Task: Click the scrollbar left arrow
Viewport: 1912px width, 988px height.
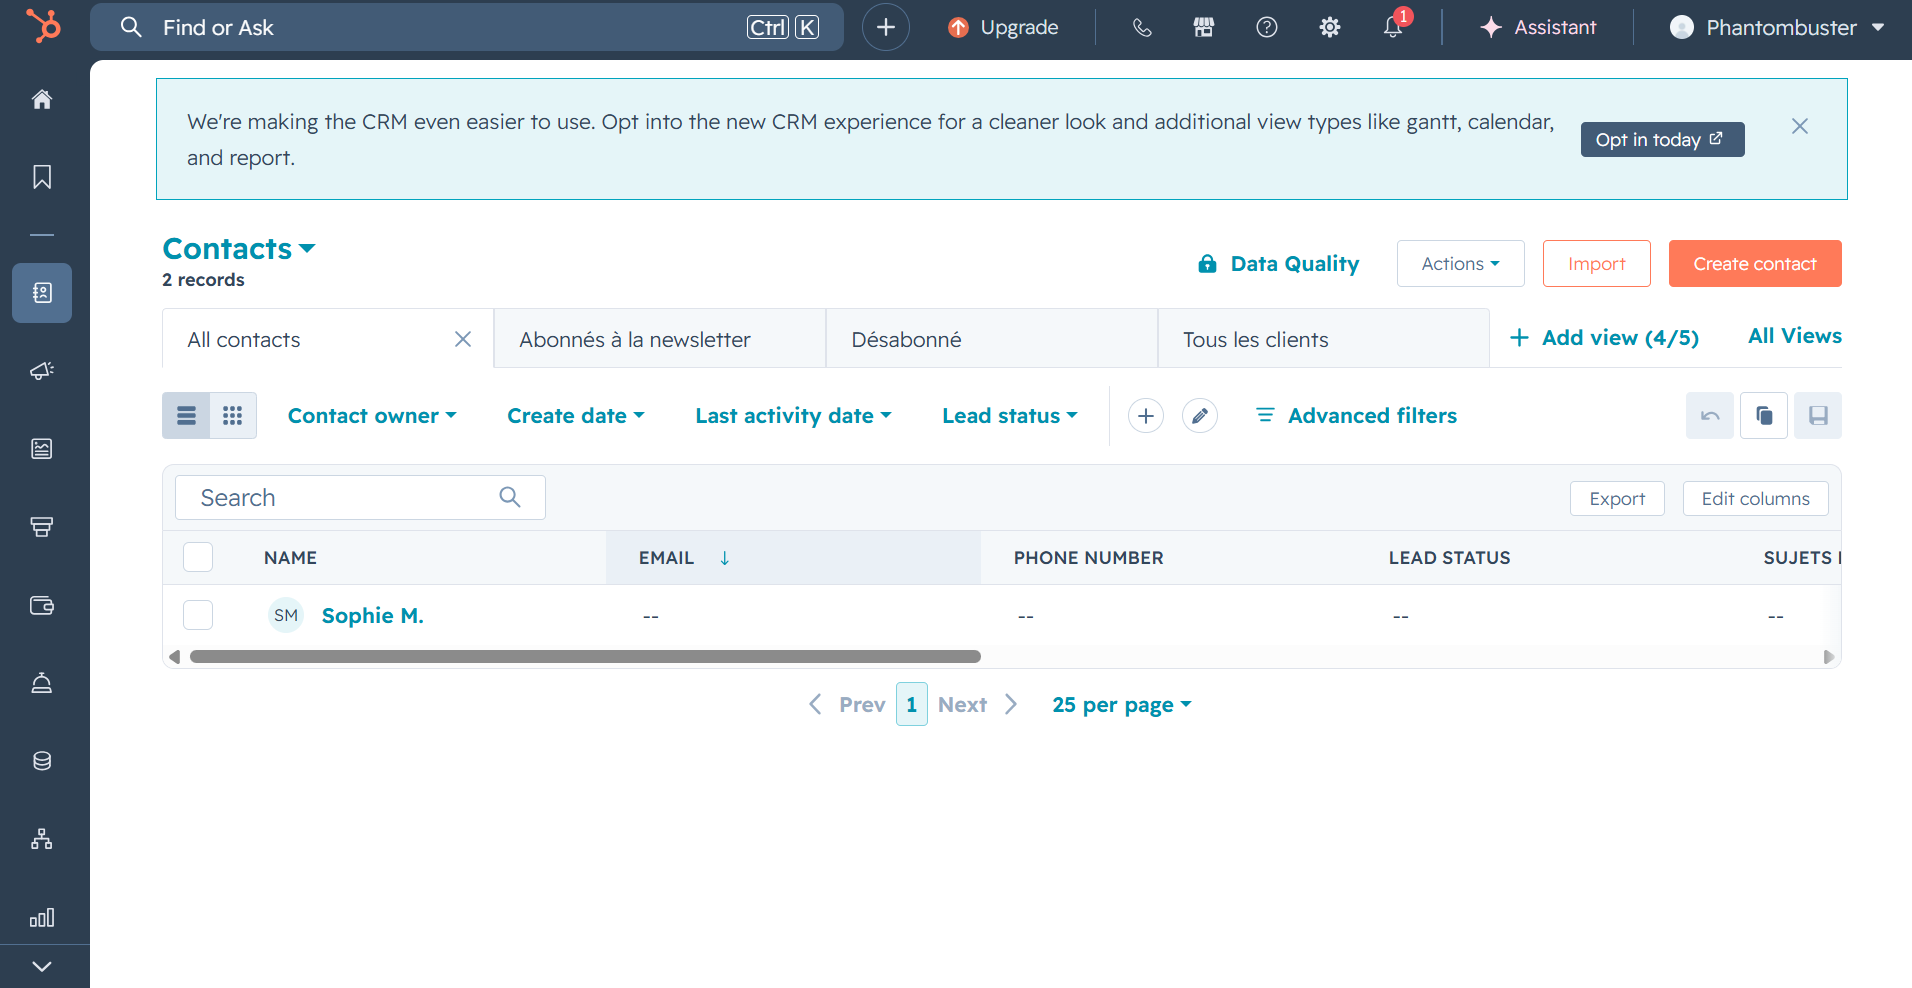Action: 174,657
